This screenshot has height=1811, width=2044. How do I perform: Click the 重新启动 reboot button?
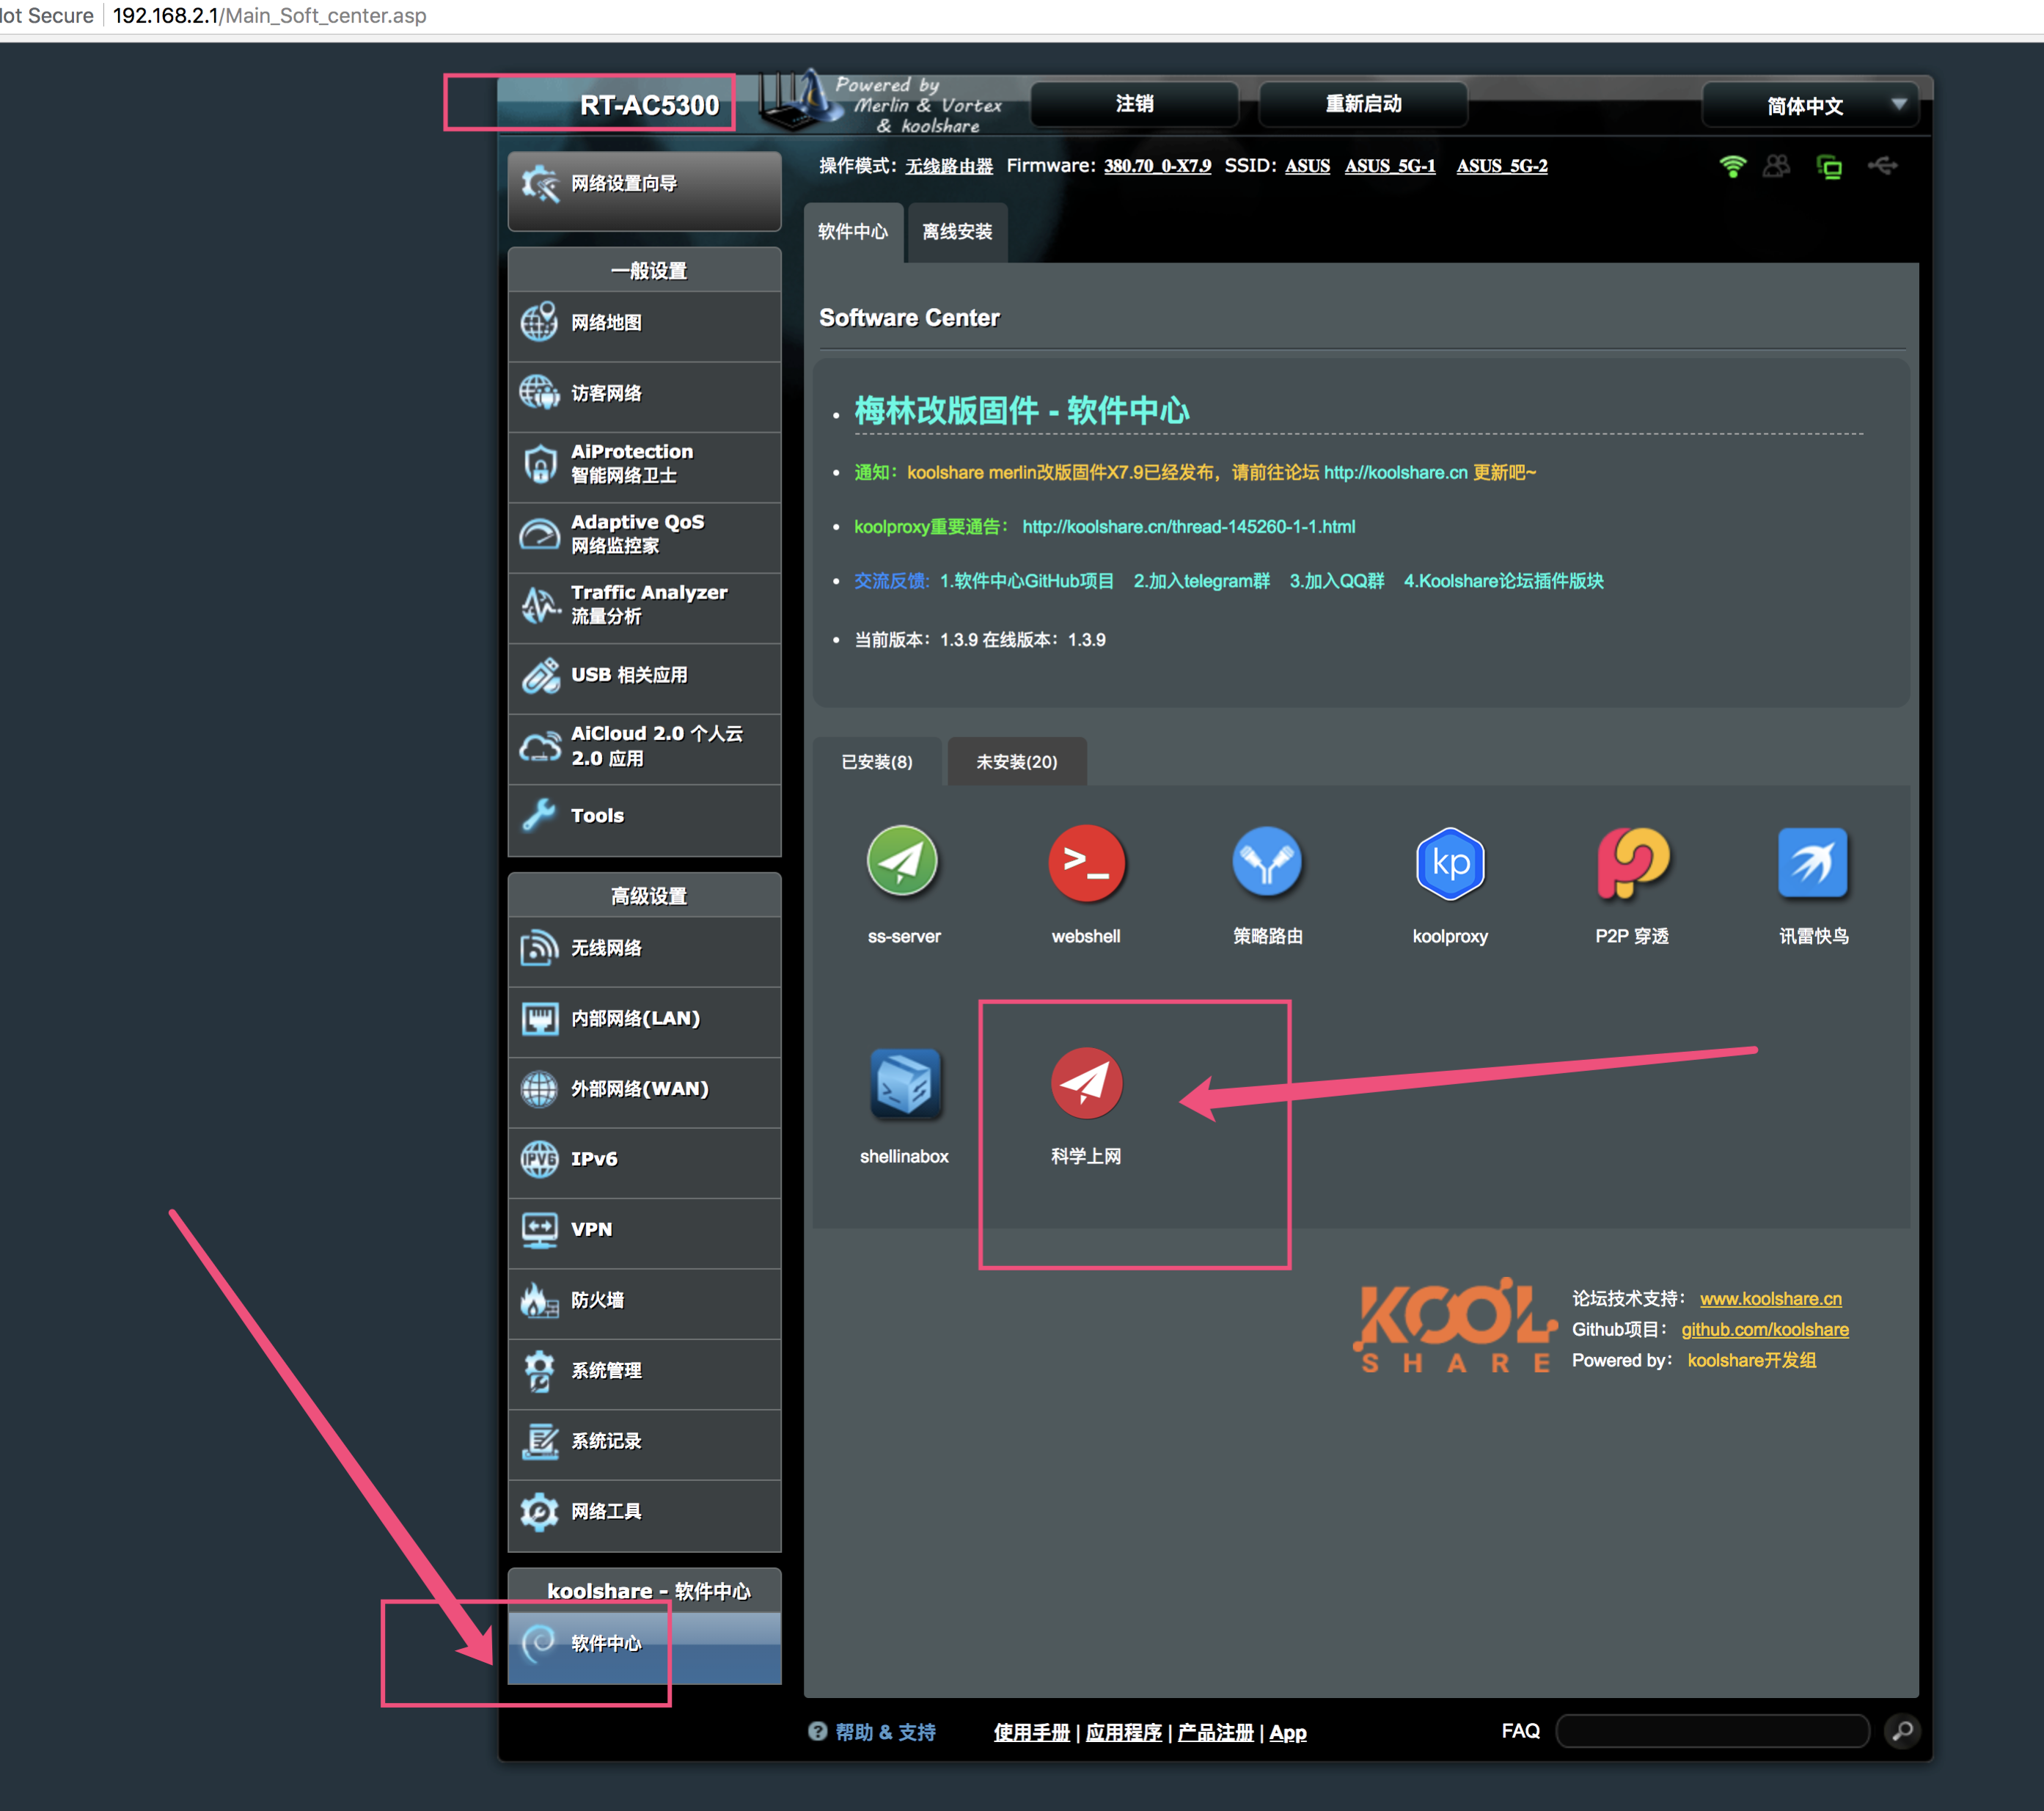pos(1362,104)
